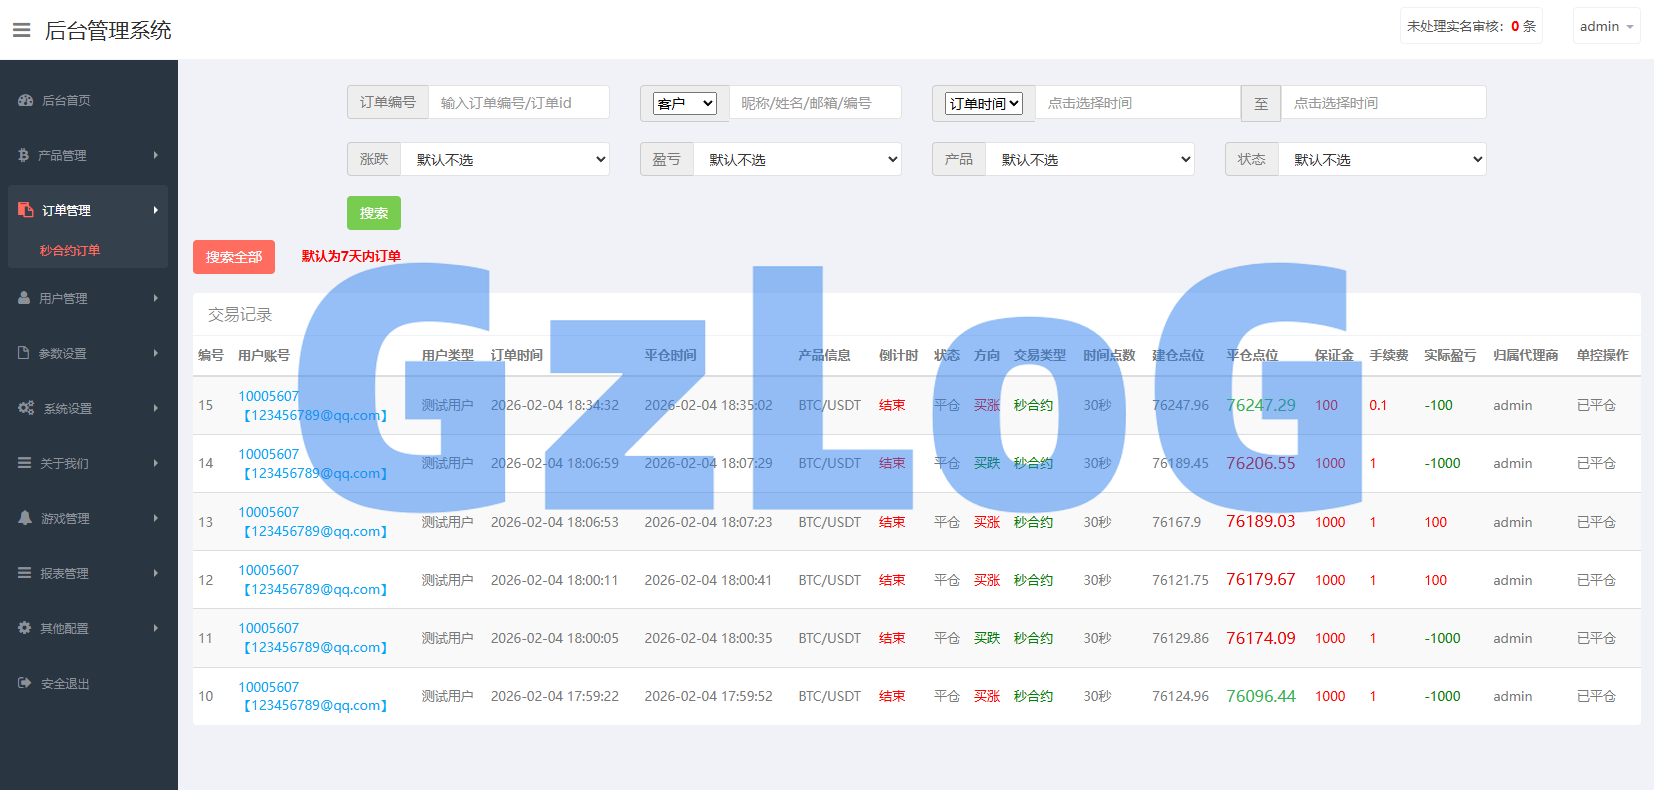Image resolution: width=1654 pixels, height=790 pixels.
Task: Expand the 报表管理 sidebar menu
Action: 88,573
